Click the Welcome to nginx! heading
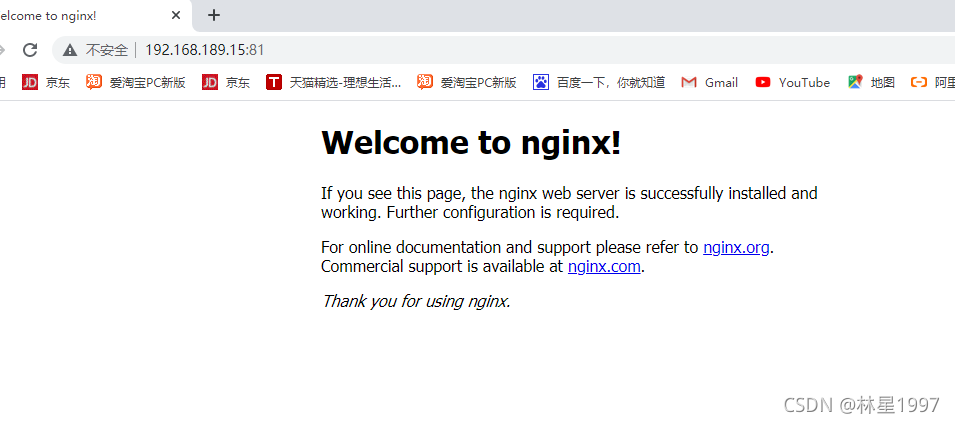This screenshot has width=955, height=423. point(471,143)
